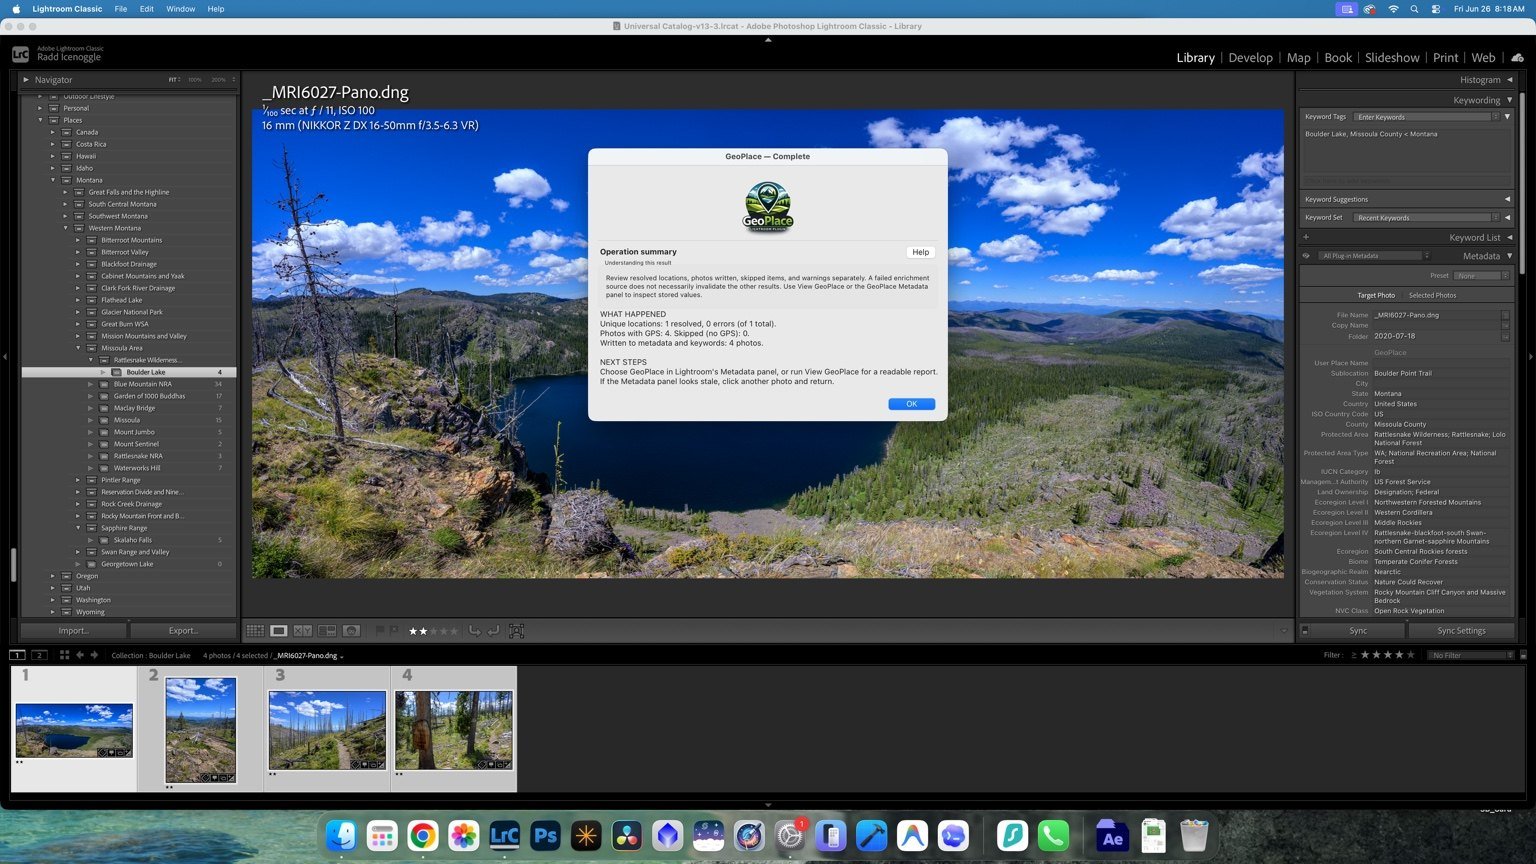This screenshot has height=864, width=1536.
Task: Select Selected Photos metadata mode
Action: click(x=1432, y=295)
